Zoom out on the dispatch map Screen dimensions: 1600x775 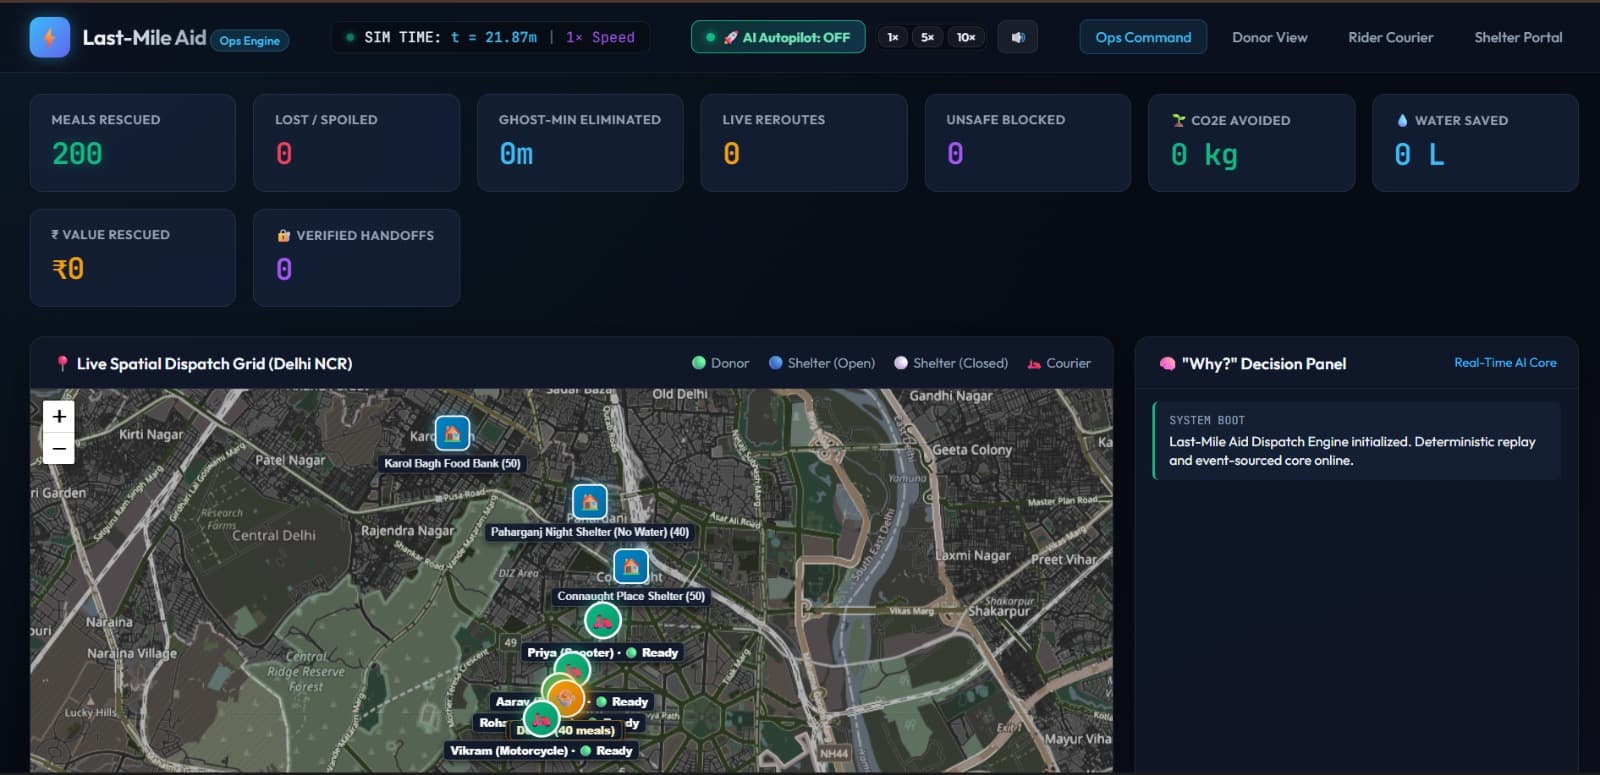click(x=59, y=448)
